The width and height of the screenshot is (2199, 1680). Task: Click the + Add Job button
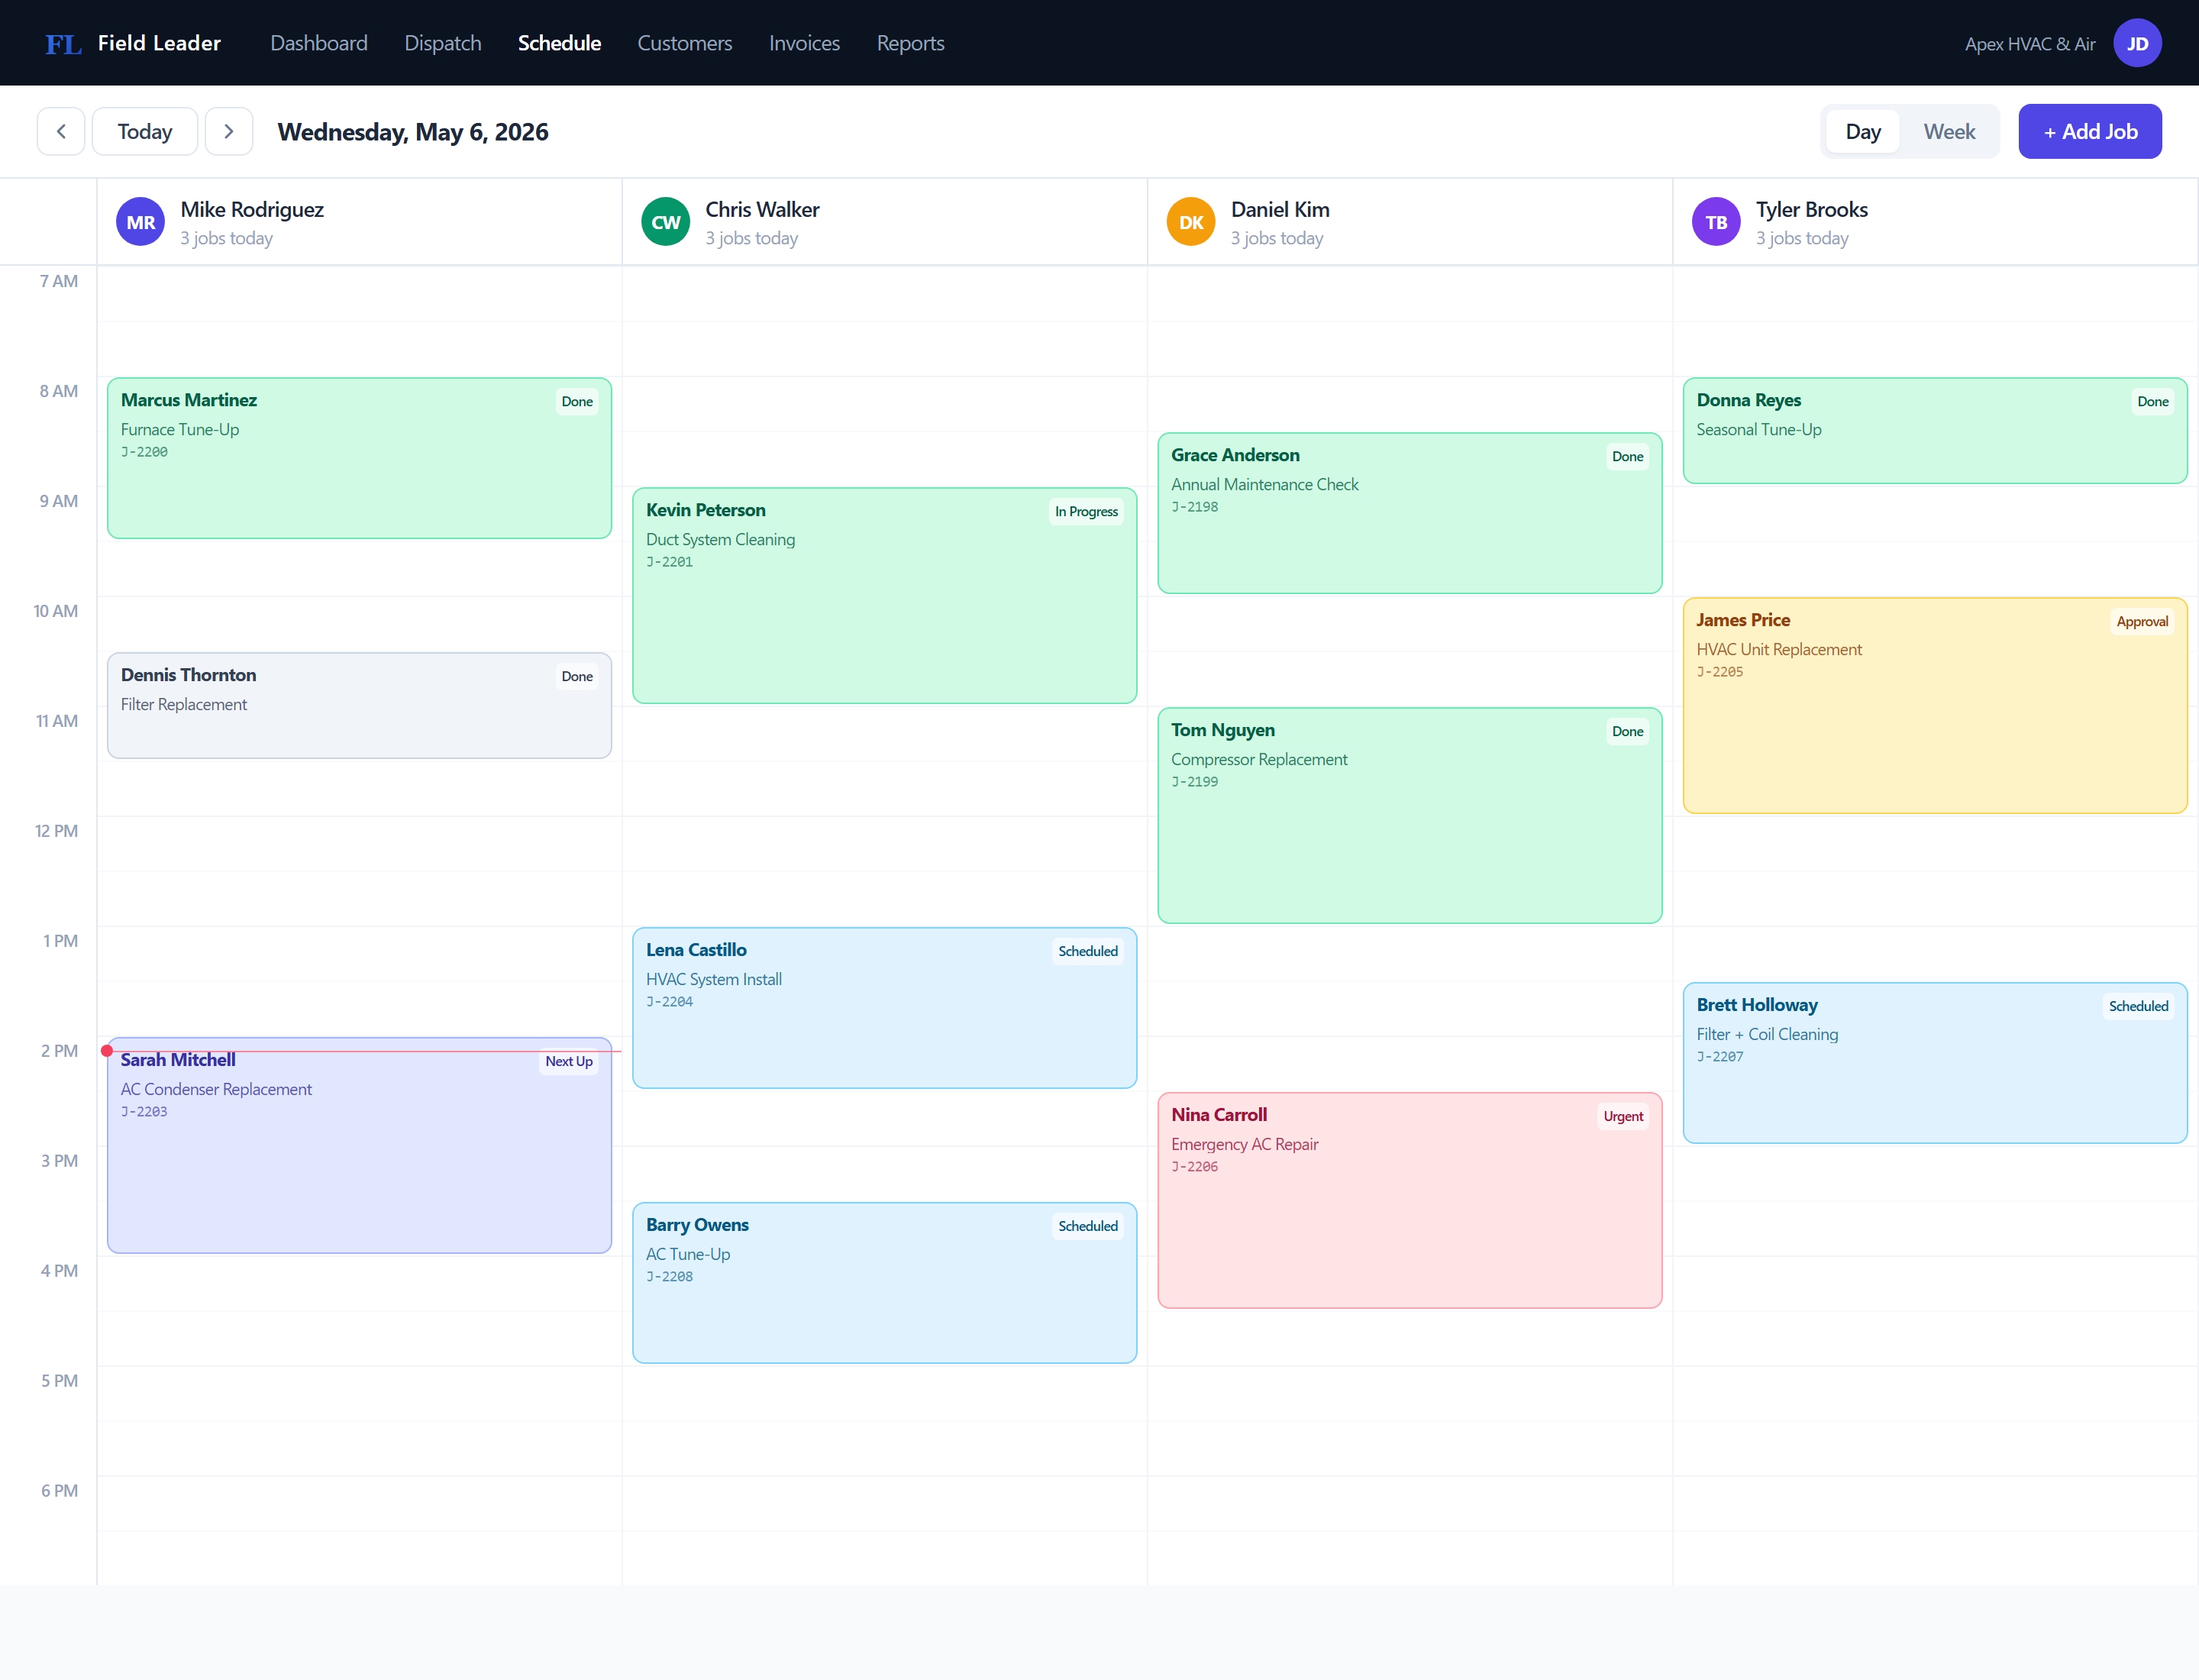2090,131
